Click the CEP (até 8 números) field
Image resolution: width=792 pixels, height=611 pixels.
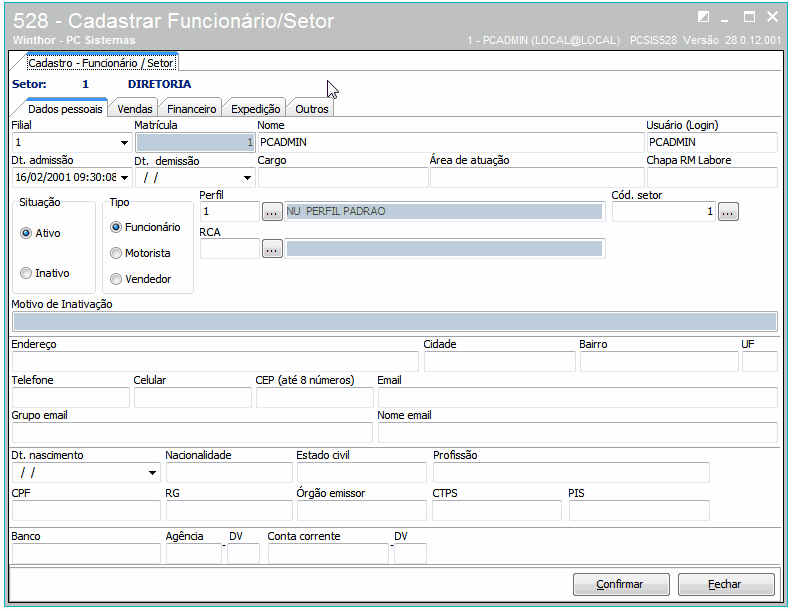(x=315, y=398)
